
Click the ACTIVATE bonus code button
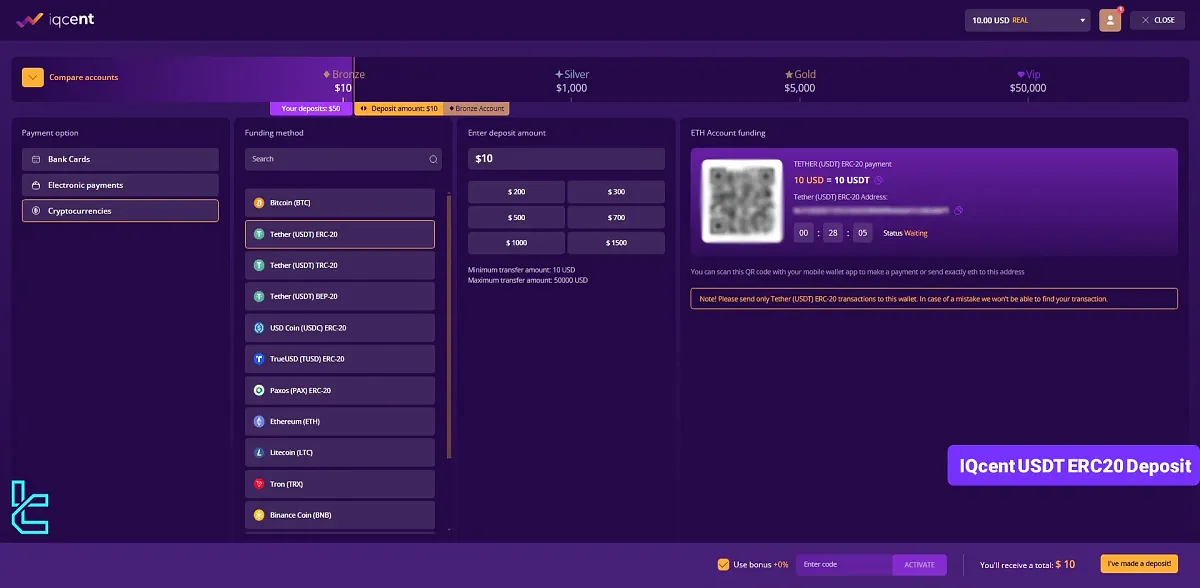919,564
